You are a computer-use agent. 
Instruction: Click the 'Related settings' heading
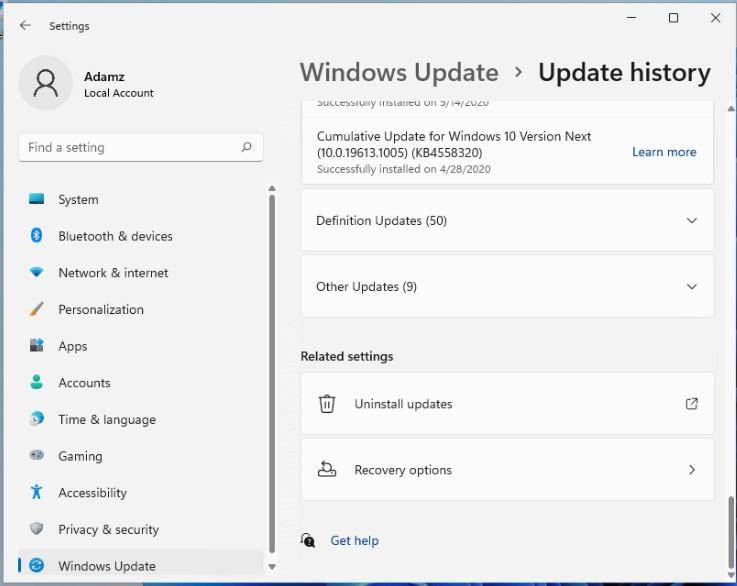pos(347,356)
